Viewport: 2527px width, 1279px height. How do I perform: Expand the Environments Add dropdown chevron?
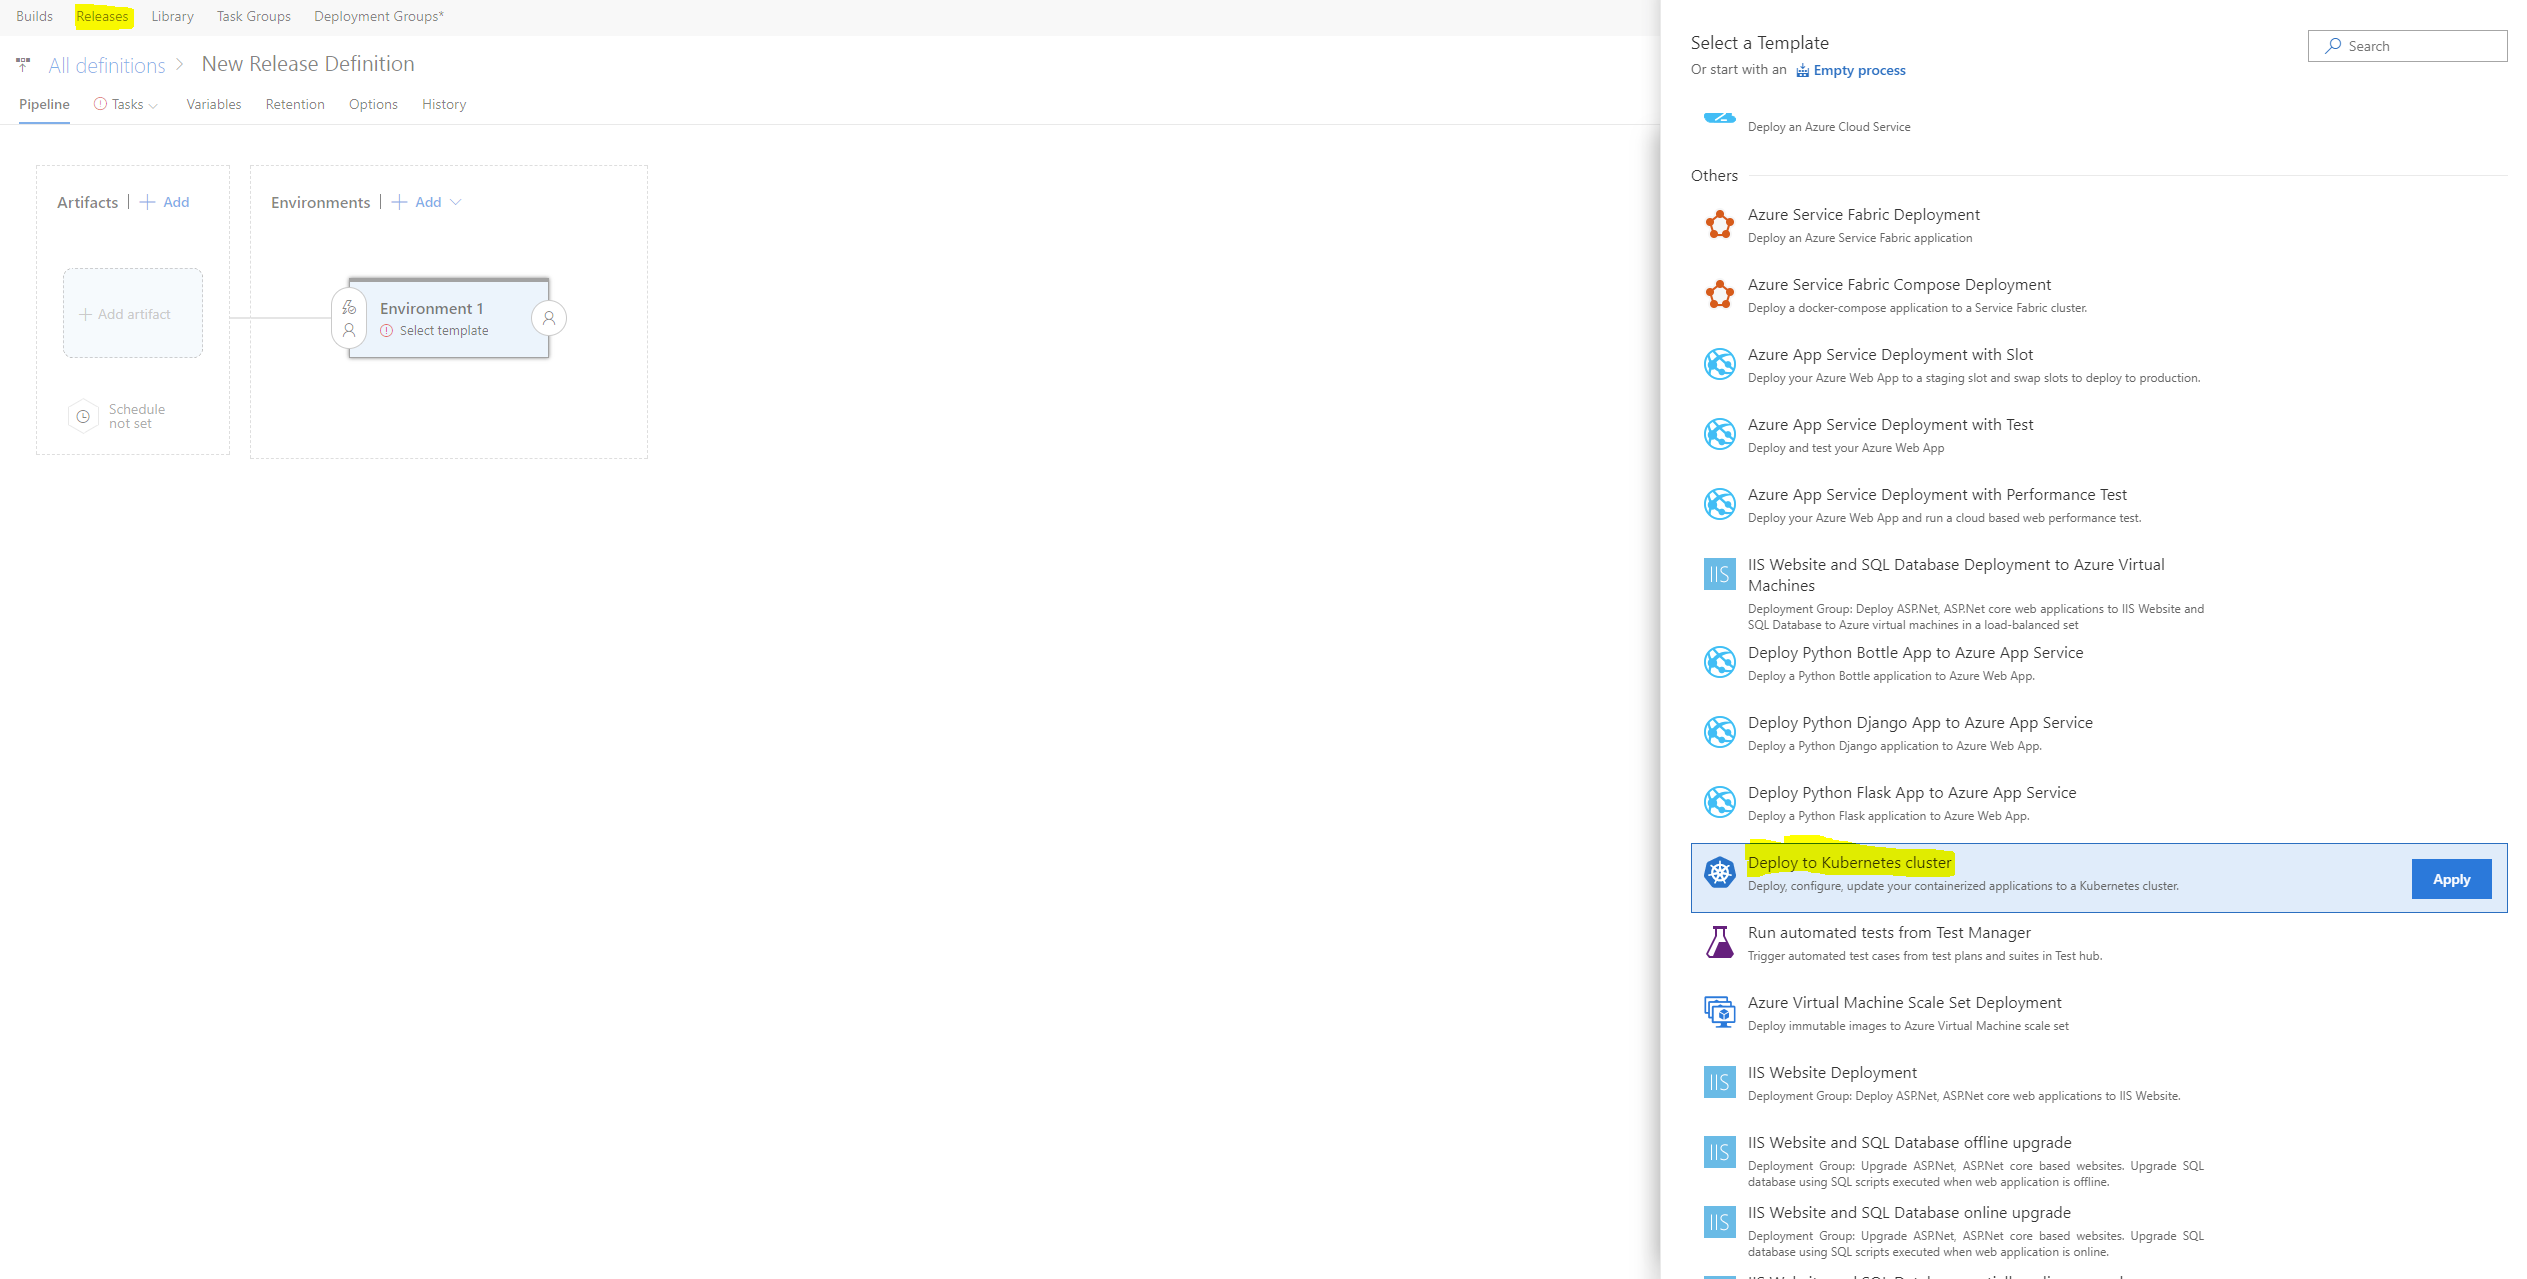pos(456,202)
